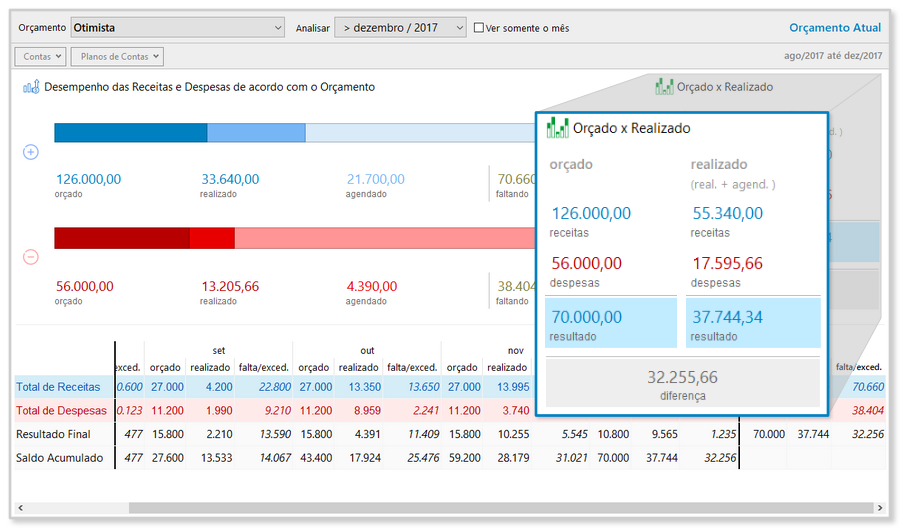Open the Planos de Contas dropdown
This screenshot has height=528, width=900.
click(x=118, y=56)
